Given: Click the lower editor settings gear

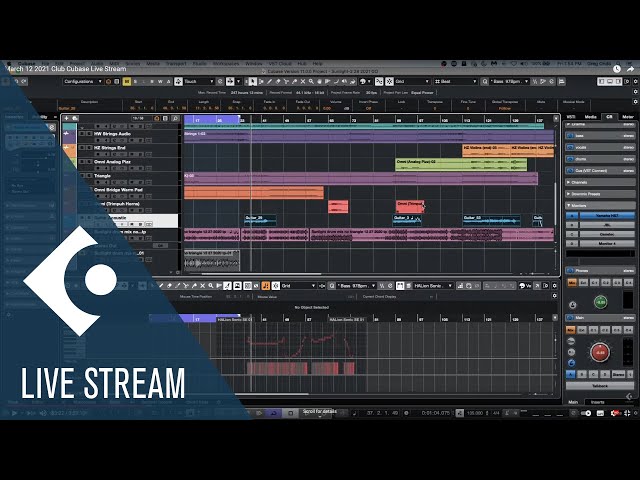Looking at the screenshot, I should [554, 286].
